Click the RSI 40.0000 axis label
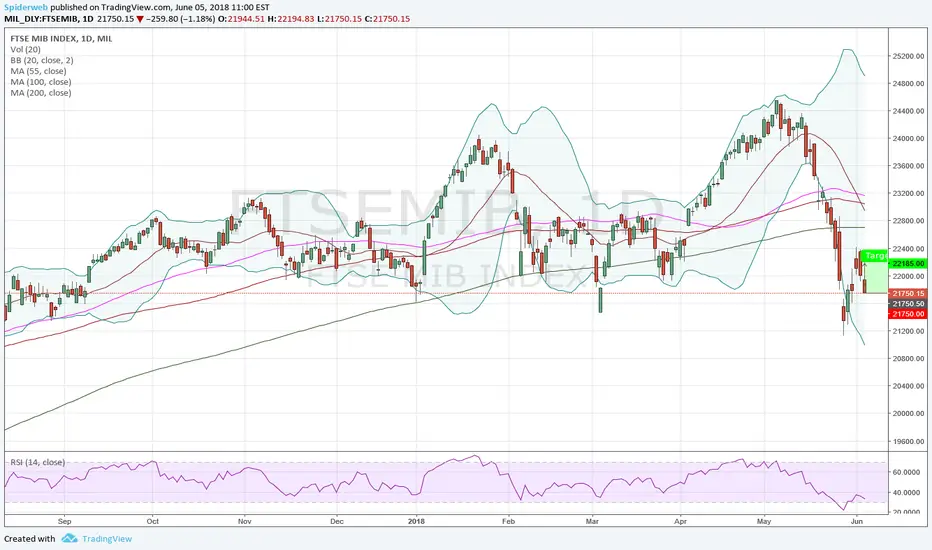The width and height of the screenshot is (932, 550). point(906,493)
